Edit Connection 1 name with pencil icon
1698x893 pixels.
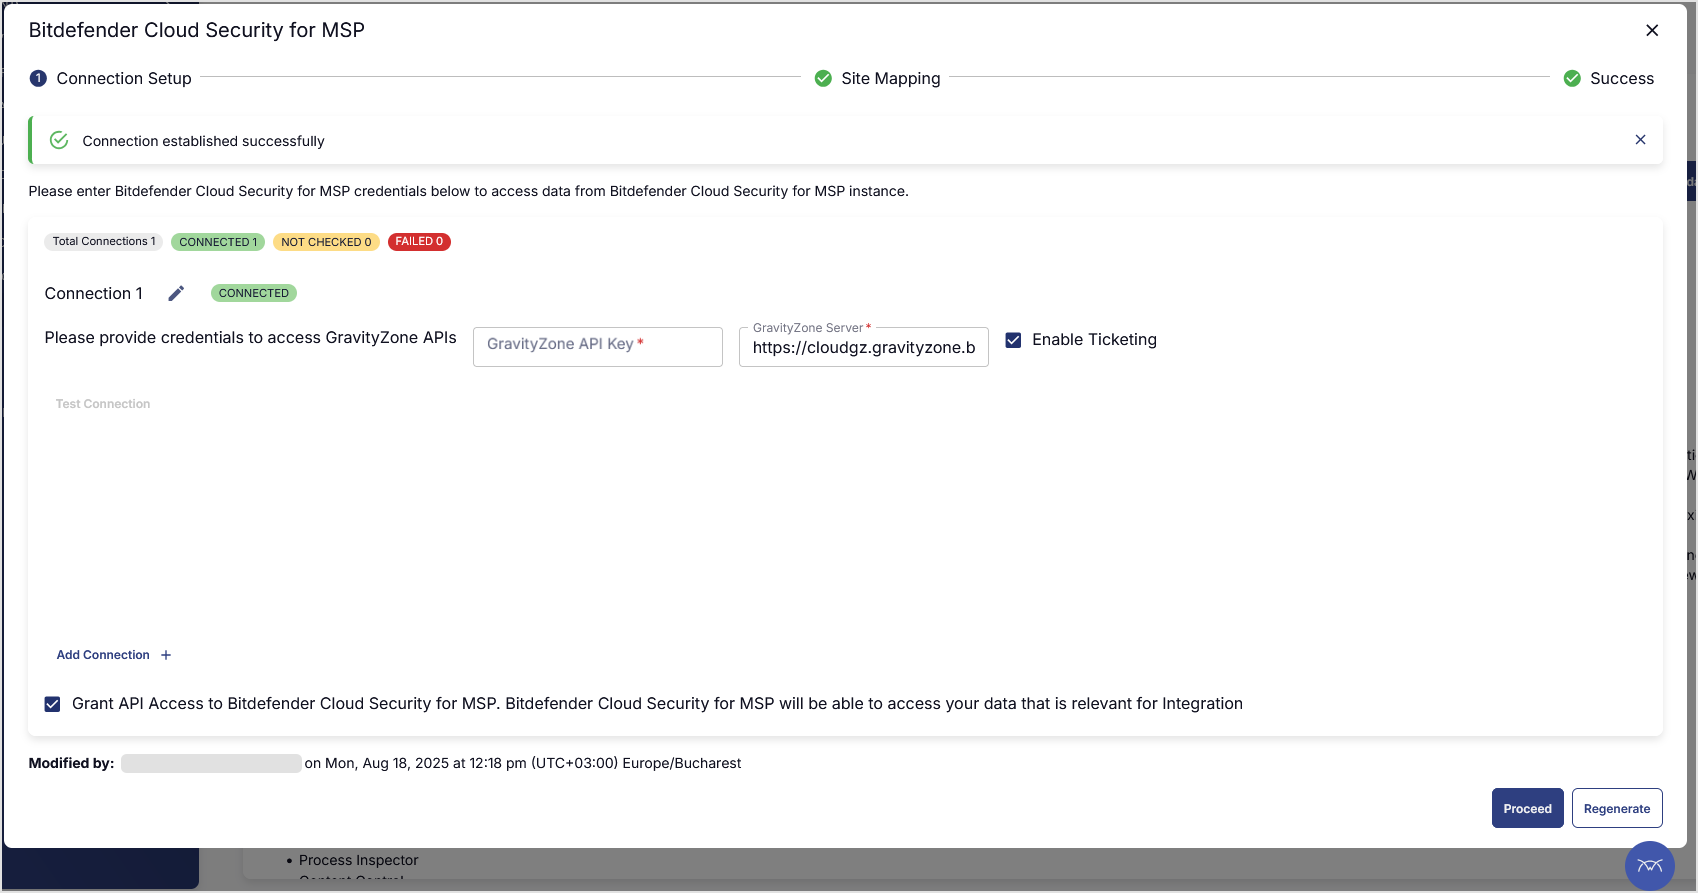click(x=176, y=293)
